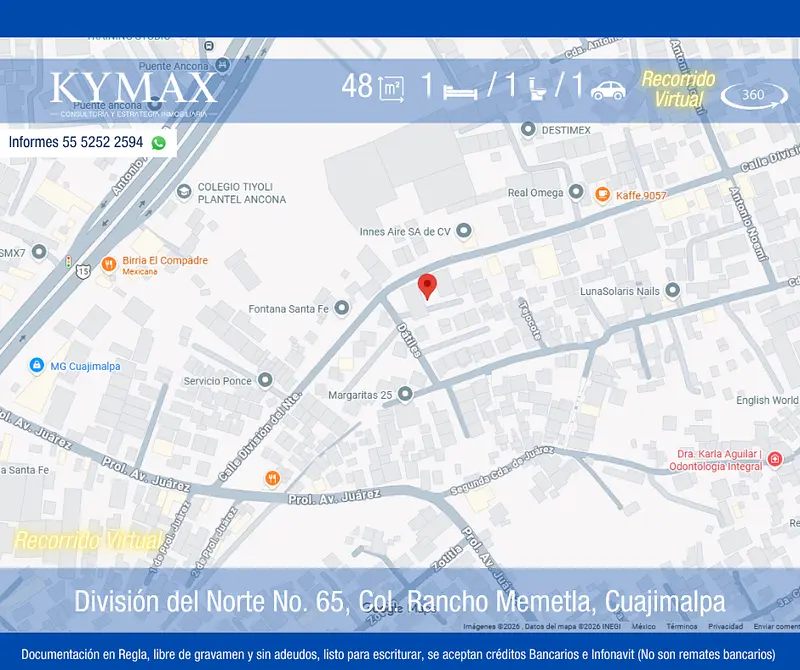This screenshot has height=670, width=800.
Task: Open the 360 virtual tour icon
Action: [754, 95]
